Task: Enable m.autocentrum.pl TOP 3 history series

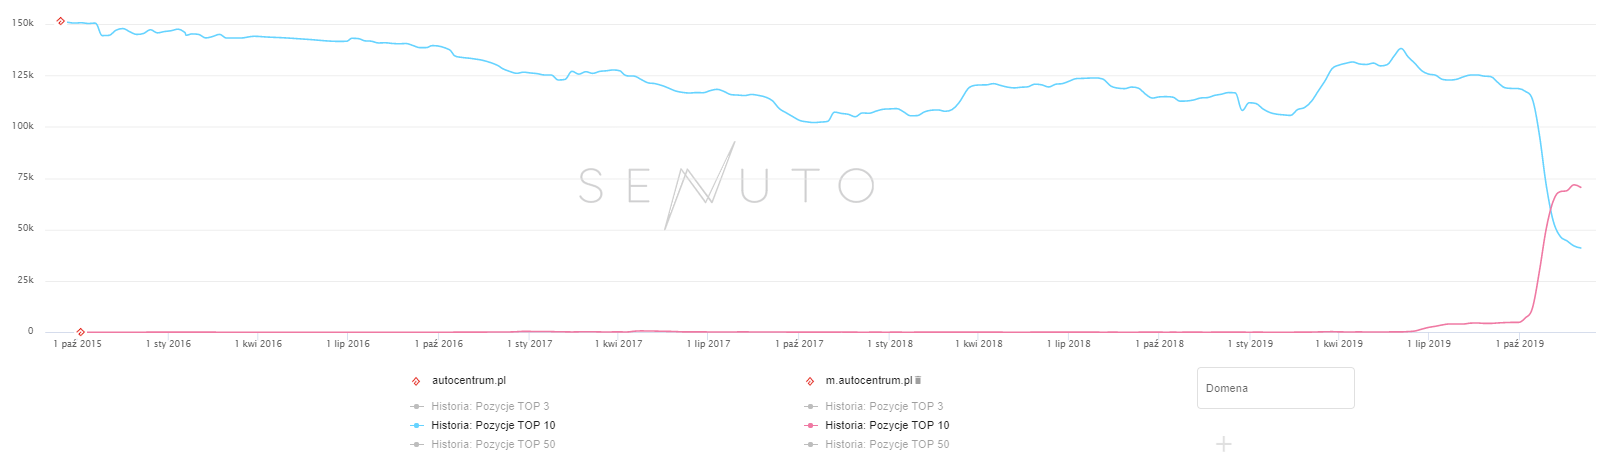Action: tap(884, 406)
